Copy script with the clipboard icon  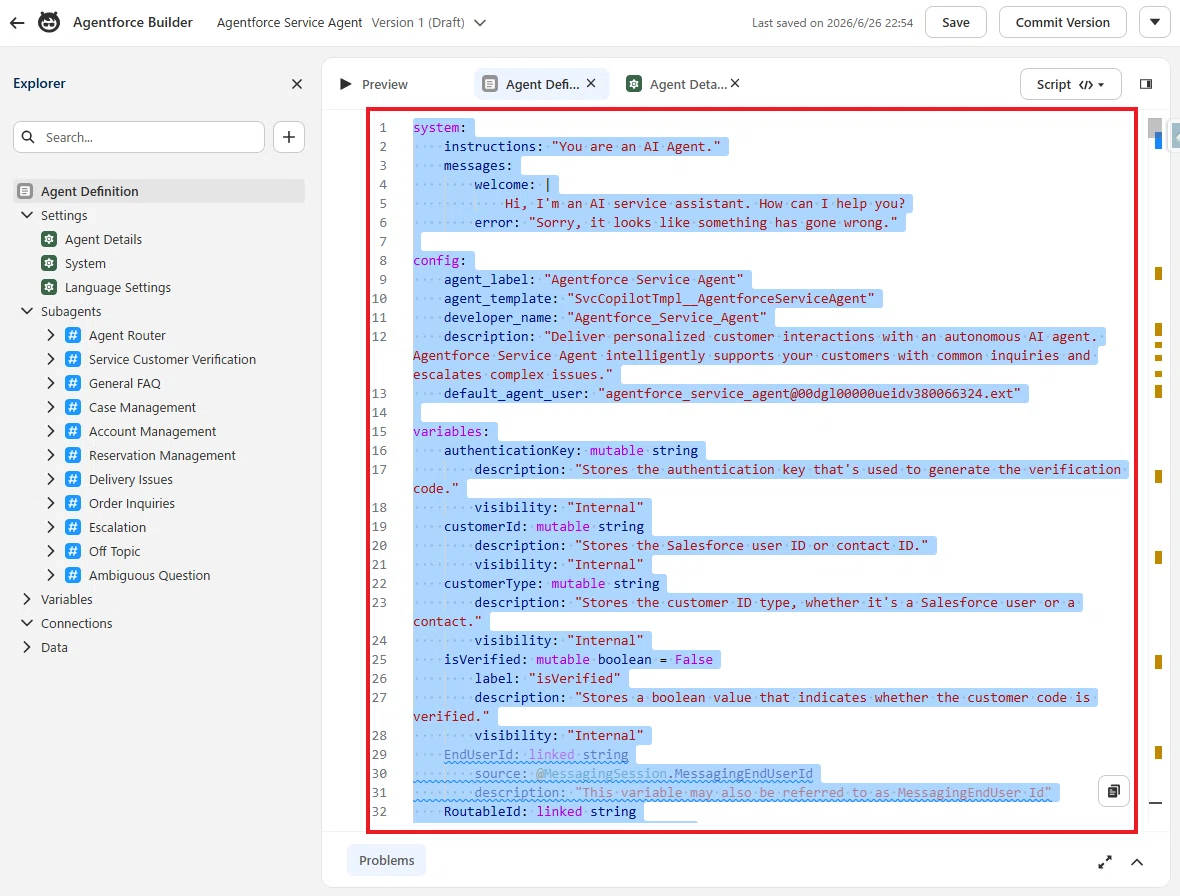pos(1114,791)
